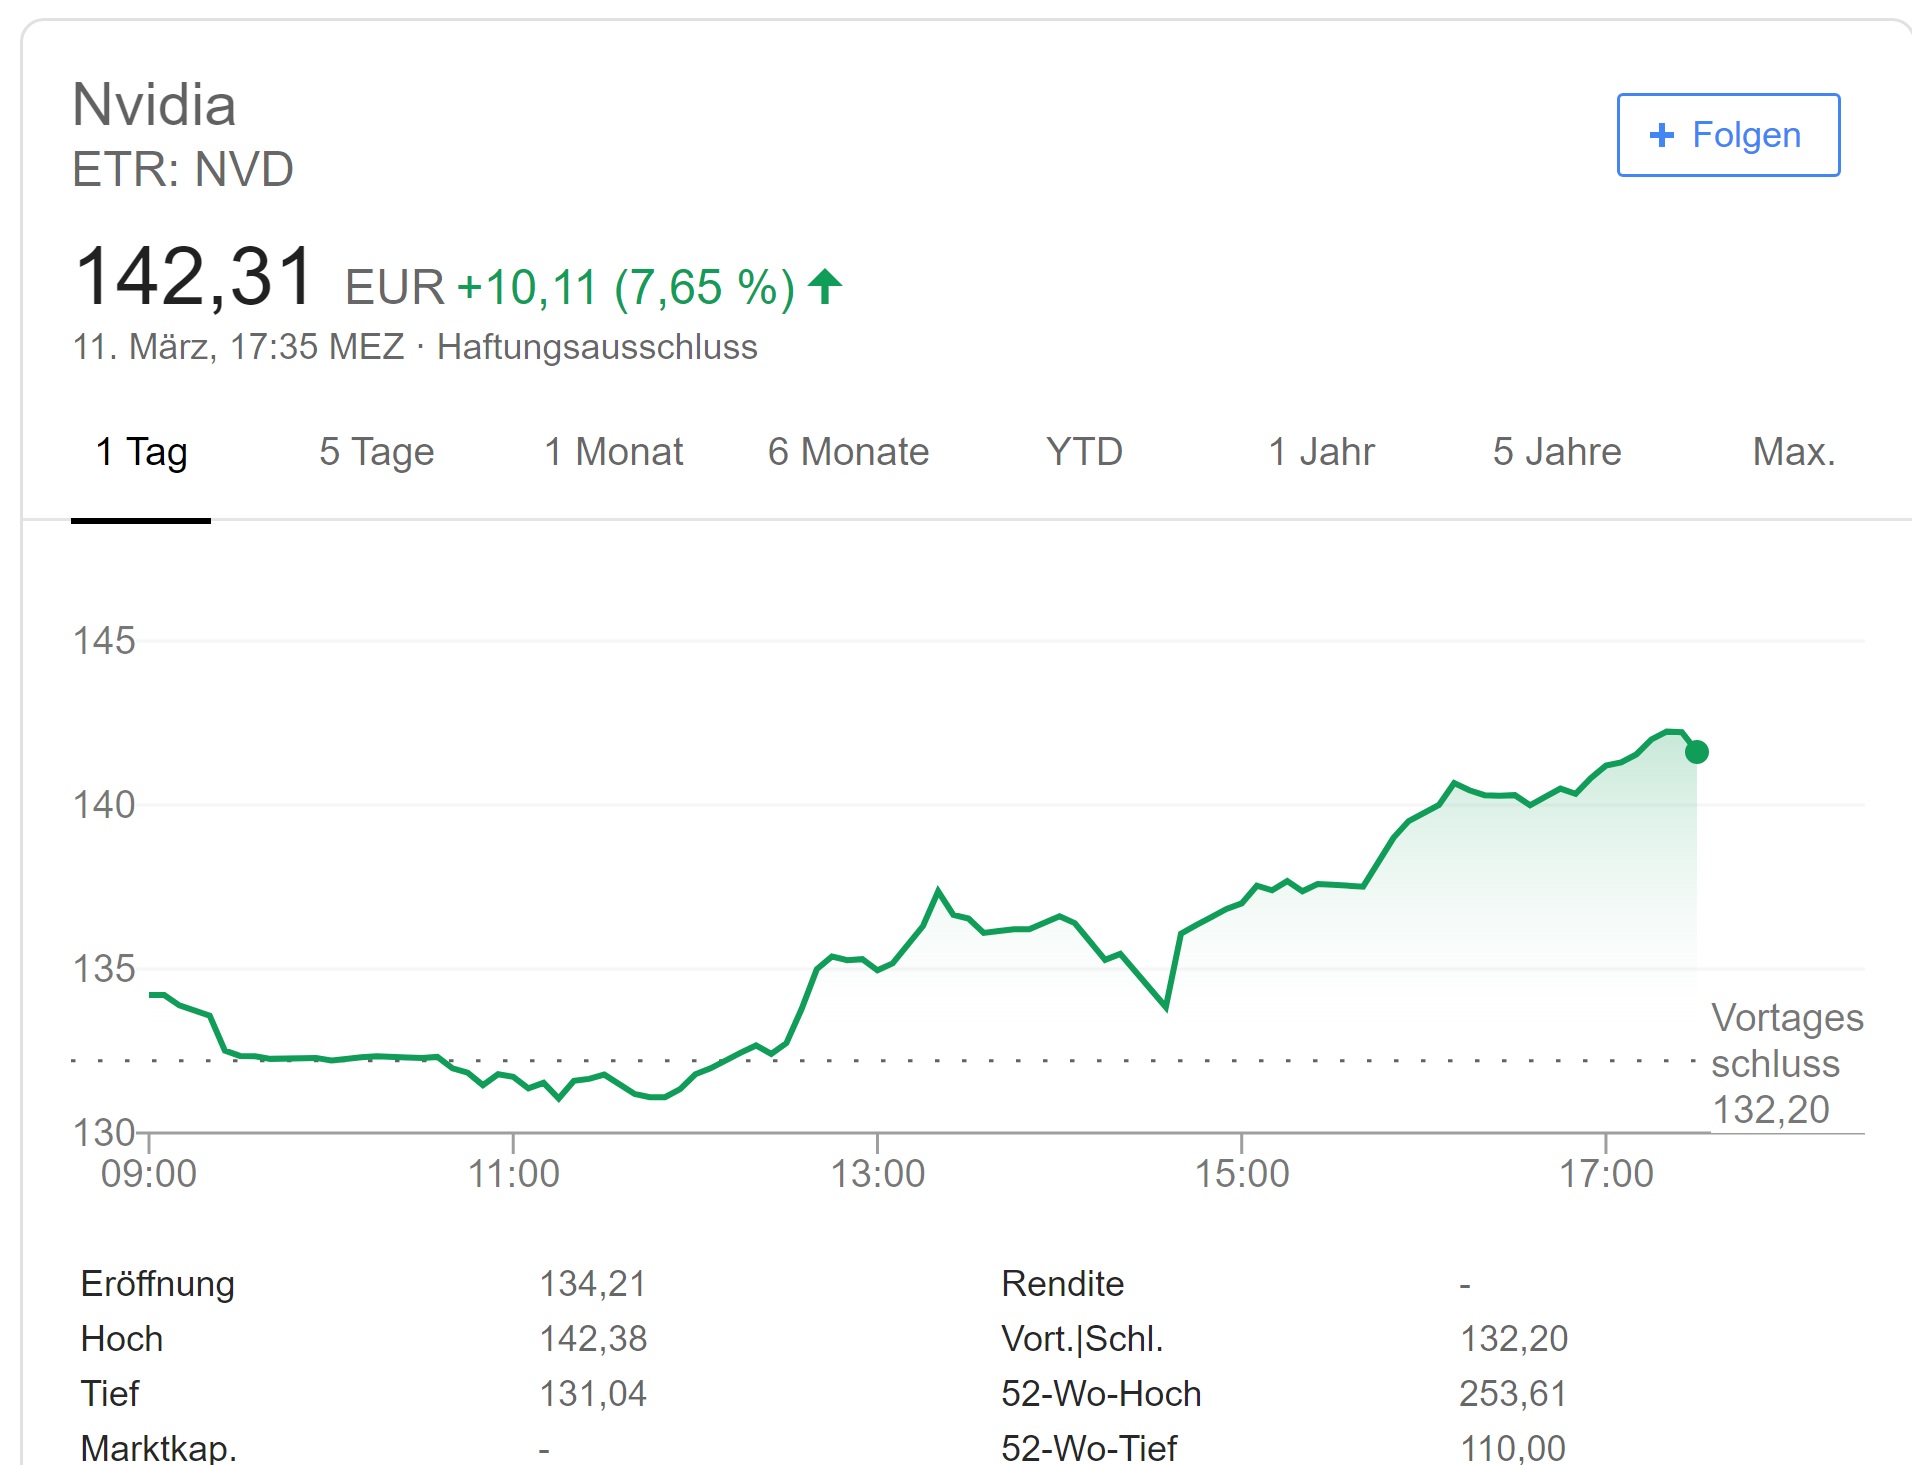Select the YTD tab

1084,452
